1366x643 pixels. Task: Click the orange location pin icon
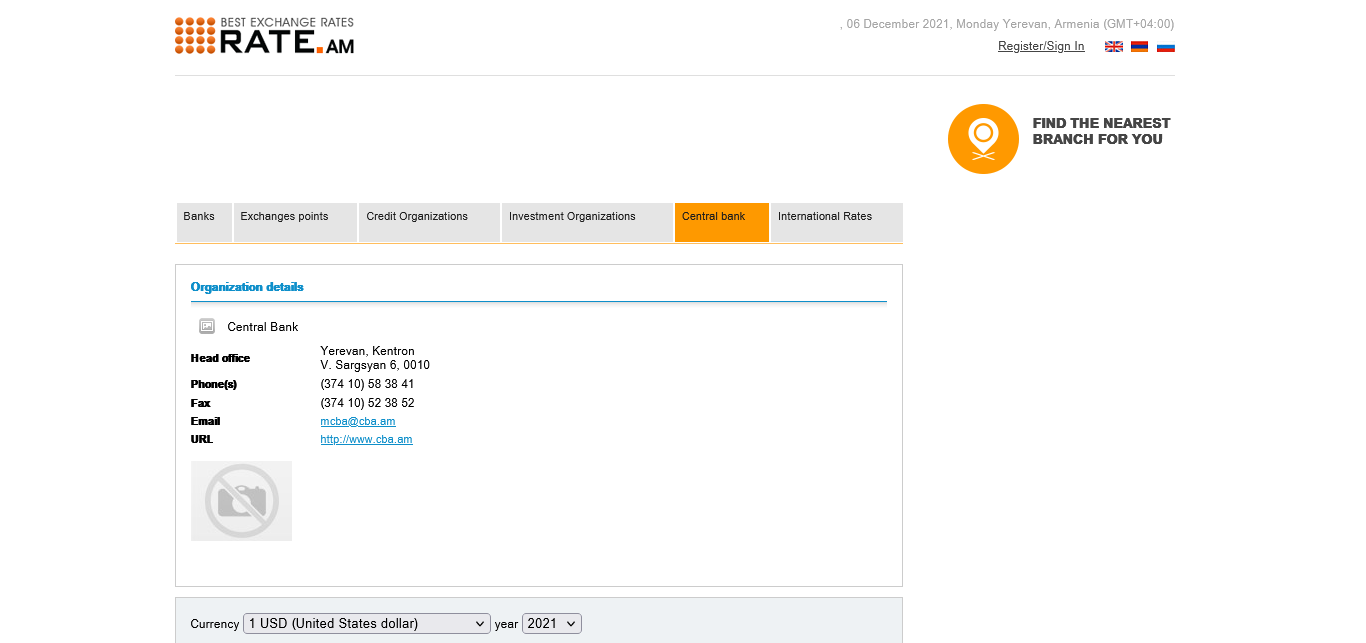[983, 139]
